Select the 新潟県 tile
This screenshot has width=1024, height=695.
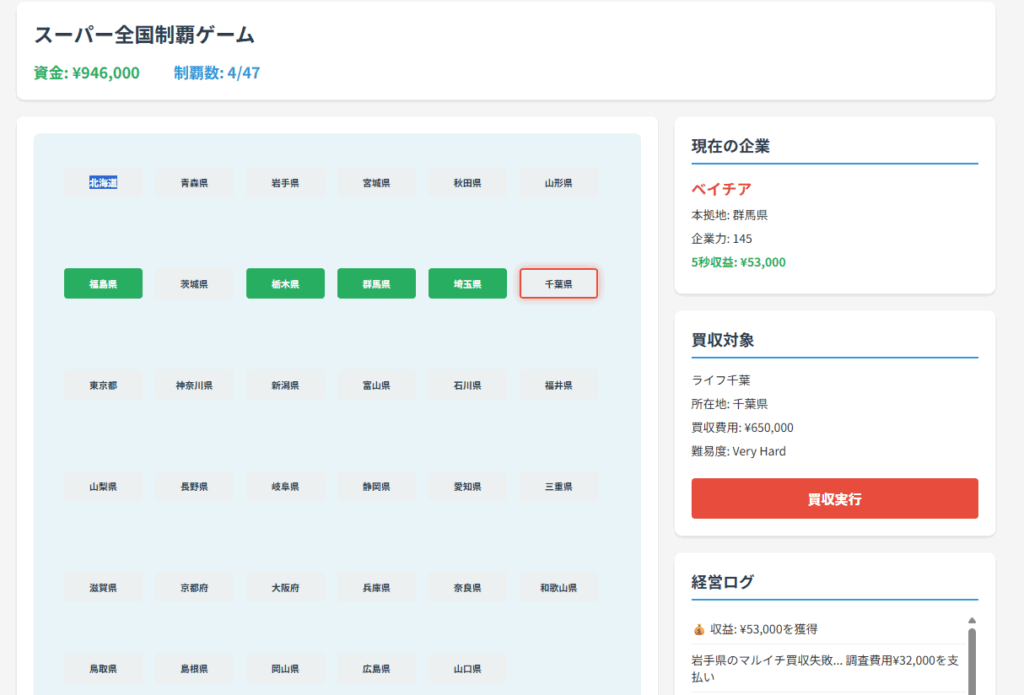(x=285, y=385)
